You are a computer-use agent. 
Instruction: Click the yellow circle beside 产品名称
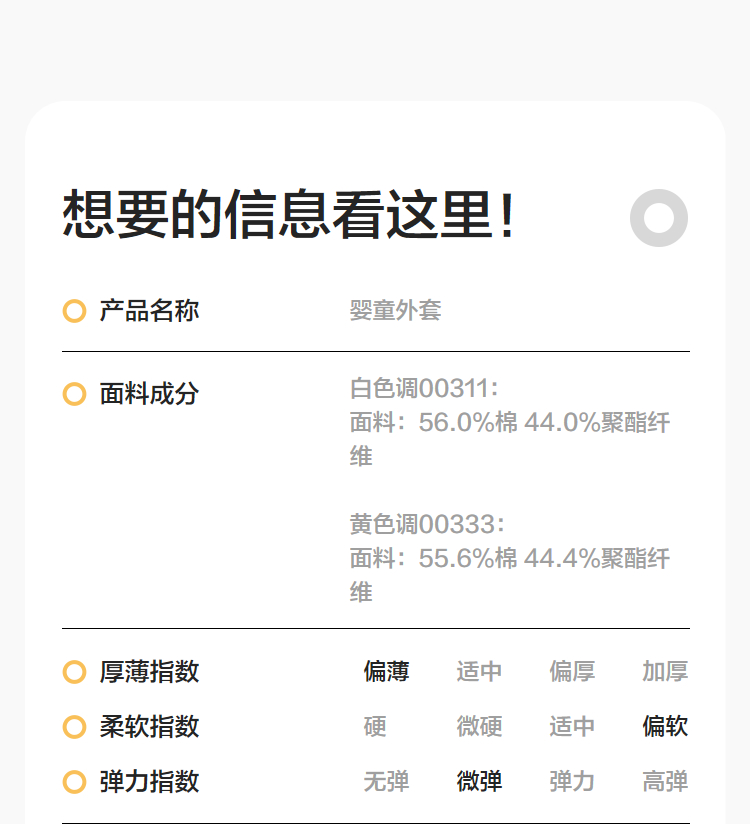click(74, 311)
